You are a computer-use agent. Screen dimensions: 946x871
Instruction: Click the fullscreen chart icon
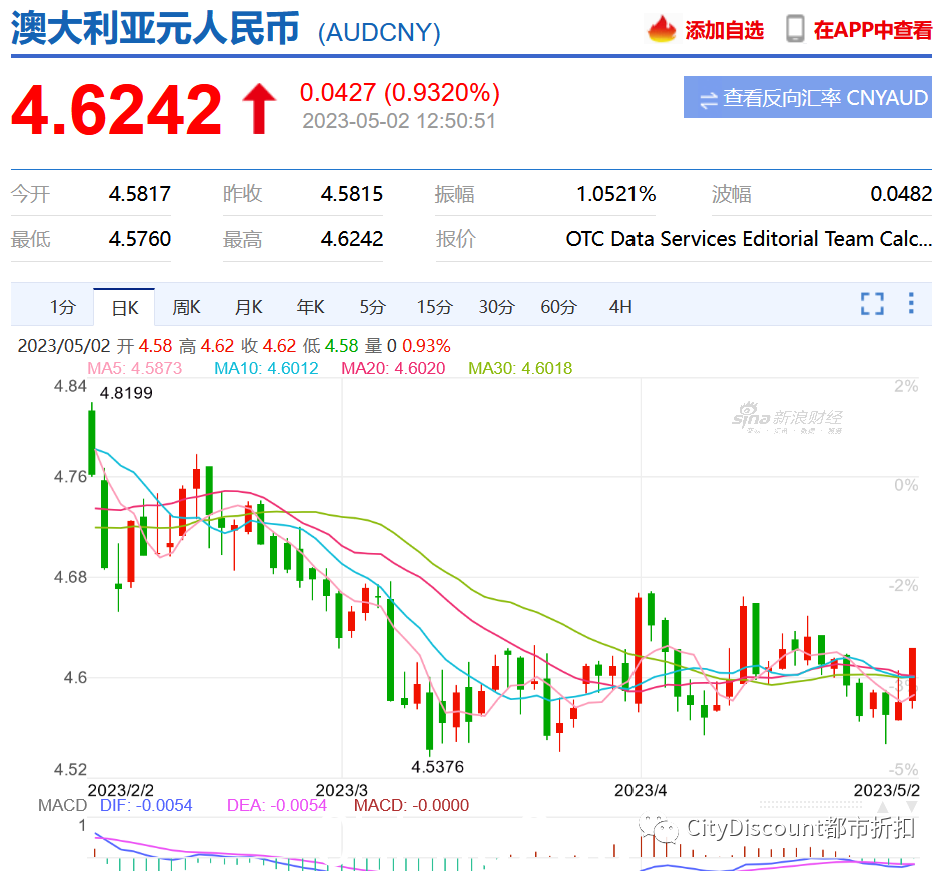tap(872, 303)
